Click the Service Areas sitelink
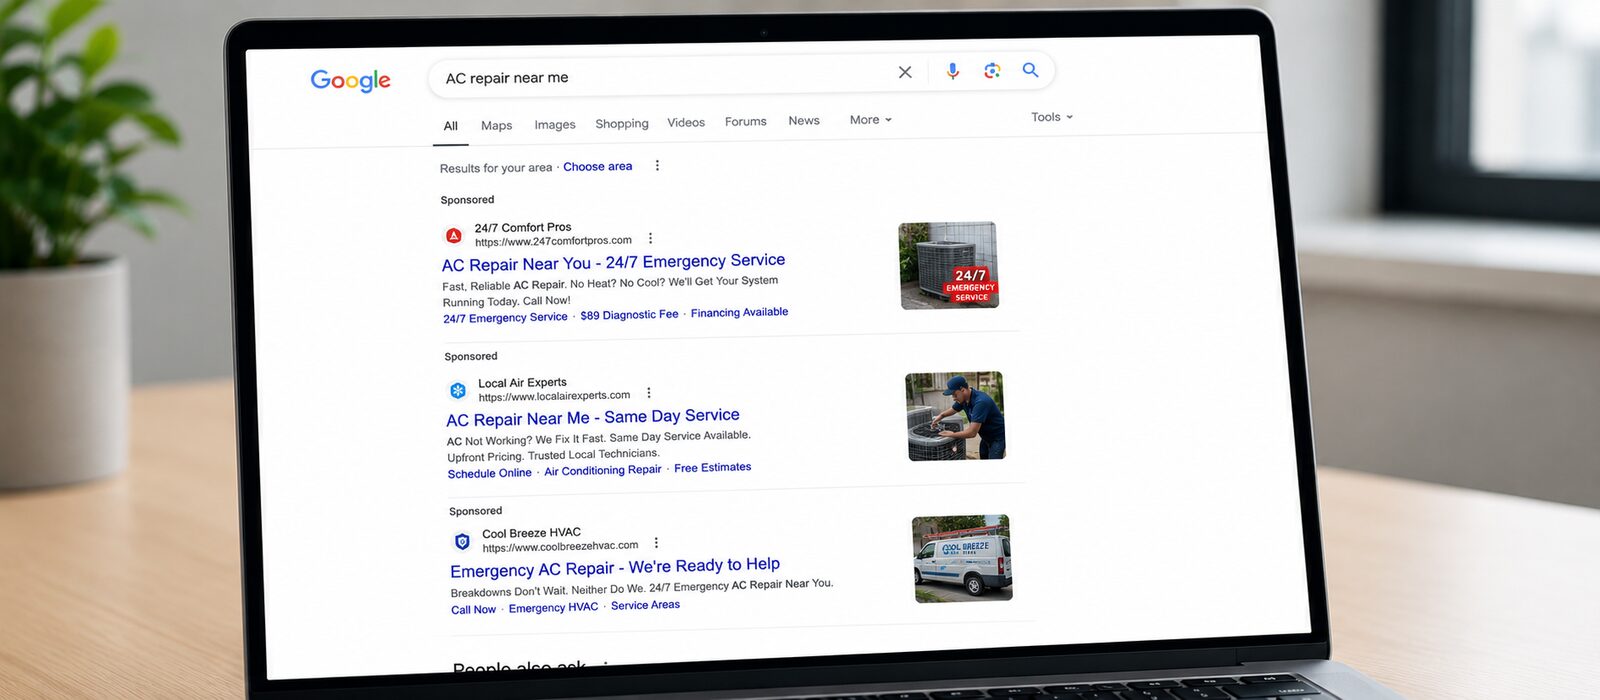 646,605
